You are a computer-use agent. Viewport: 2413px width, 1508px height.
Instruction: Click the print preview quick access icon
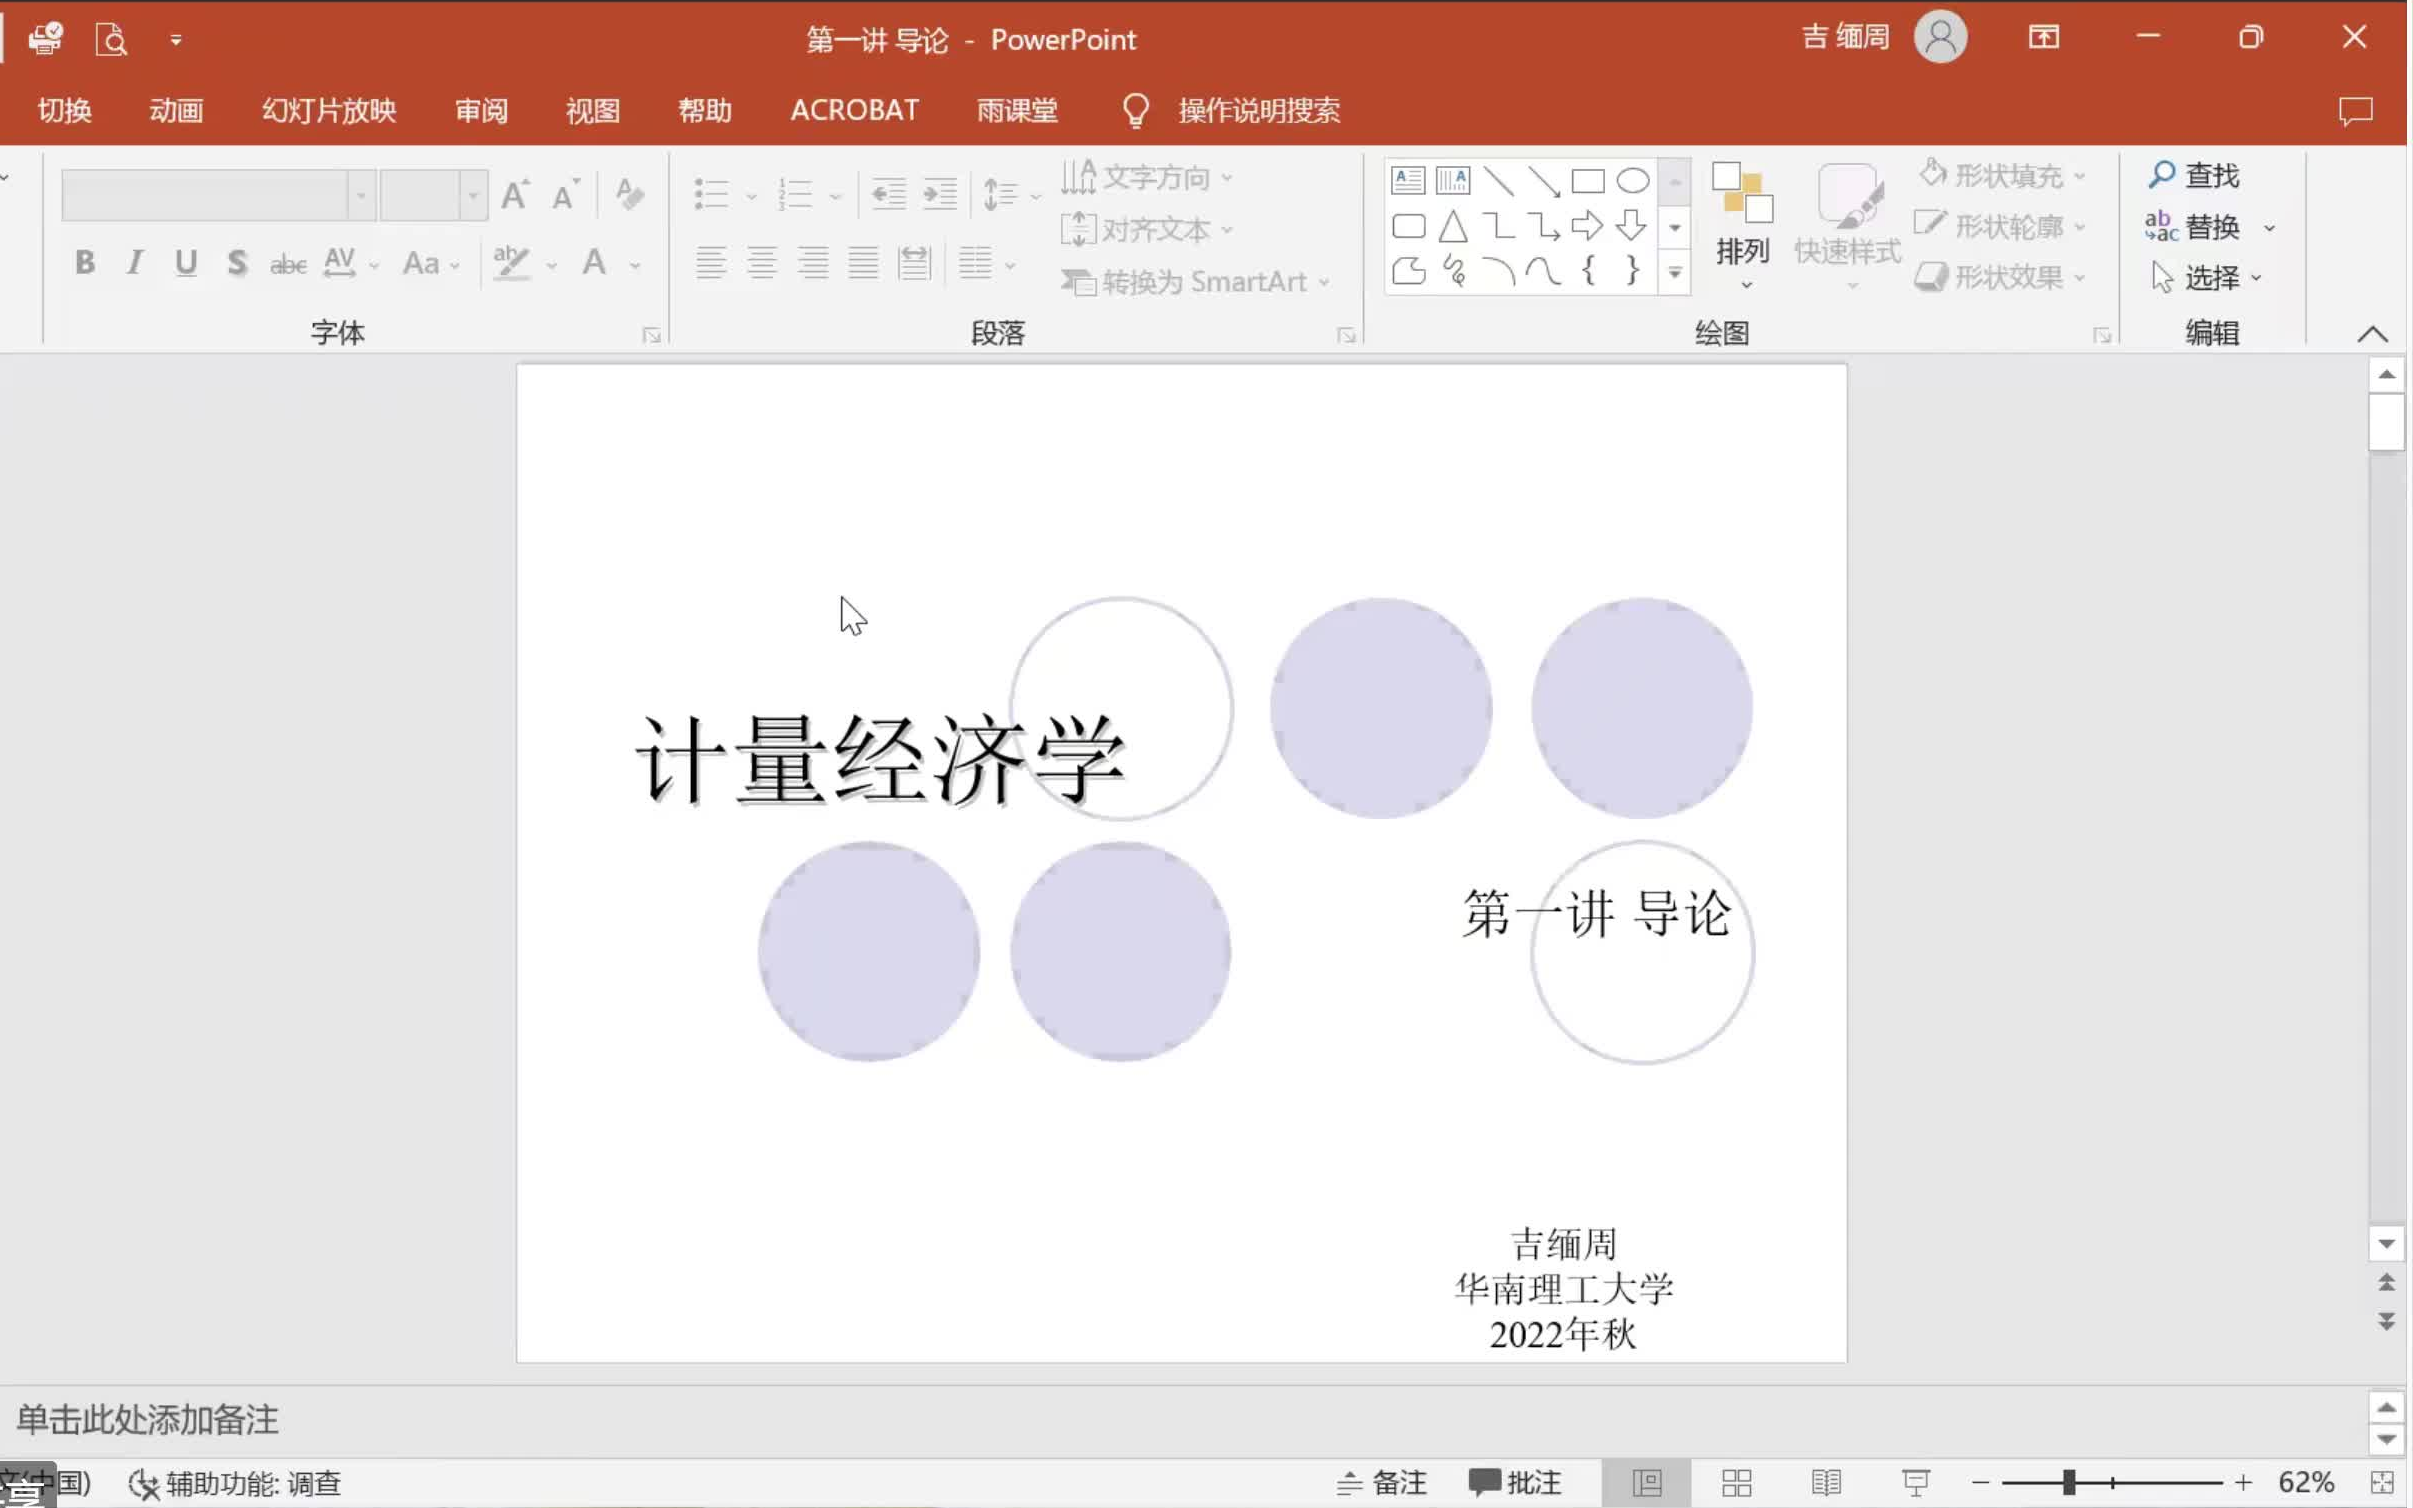(110, 39)
